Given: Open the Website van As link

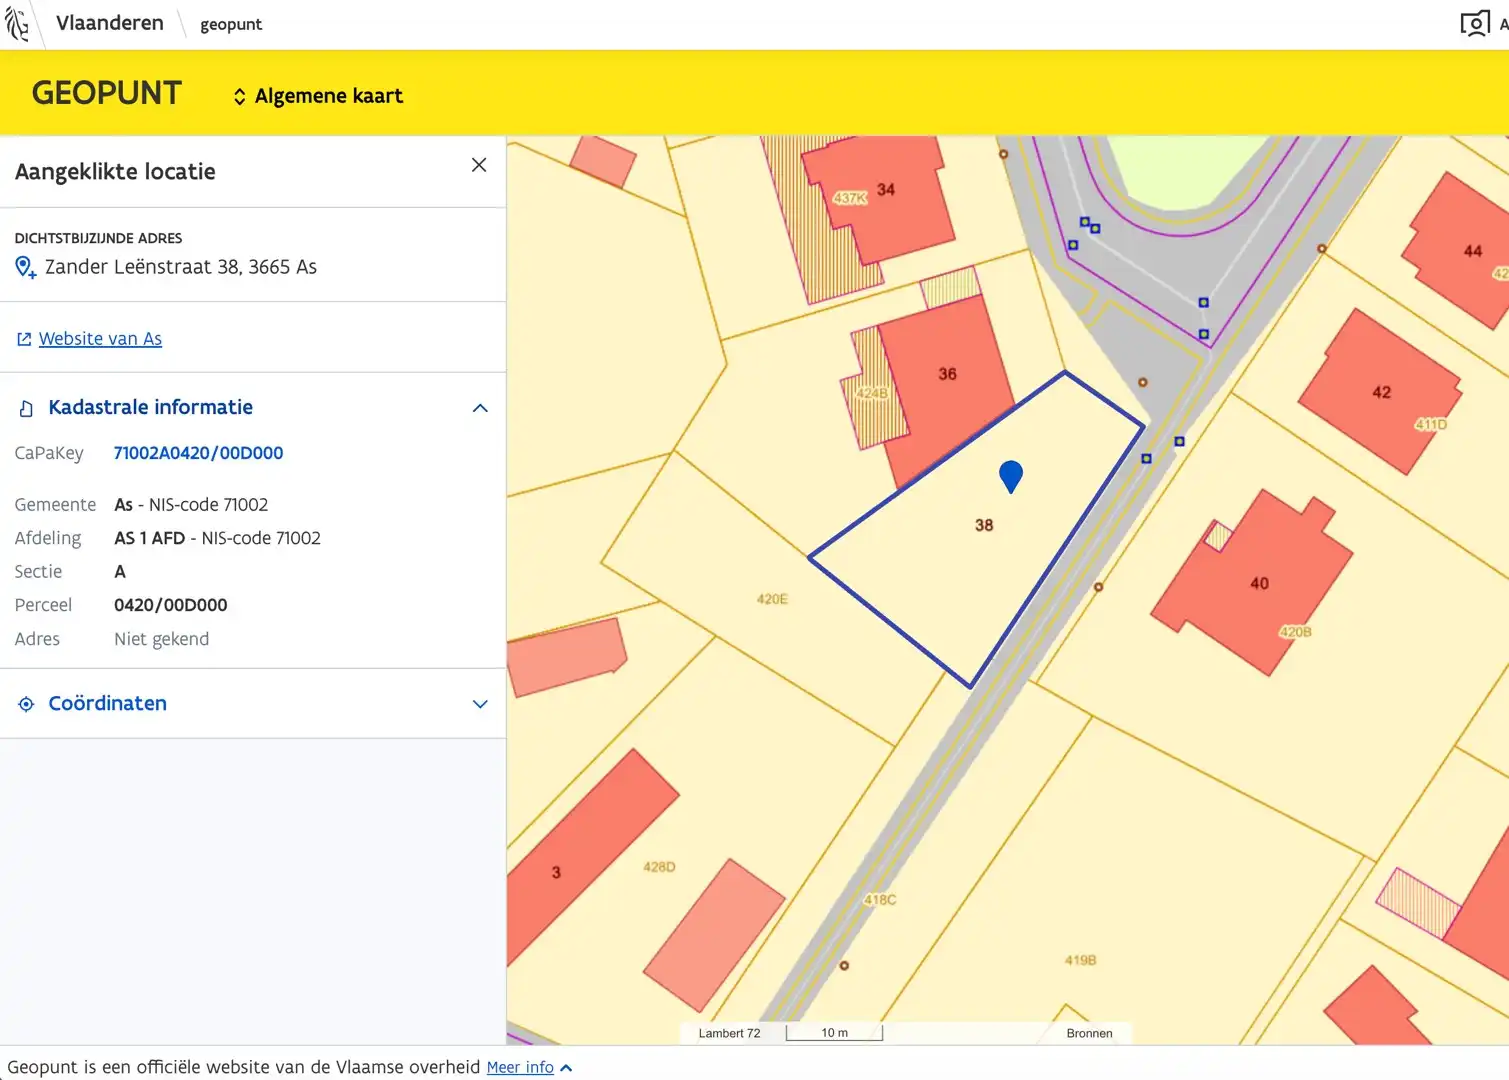Looking at the screenshot, I should click(x=100, y=339).
